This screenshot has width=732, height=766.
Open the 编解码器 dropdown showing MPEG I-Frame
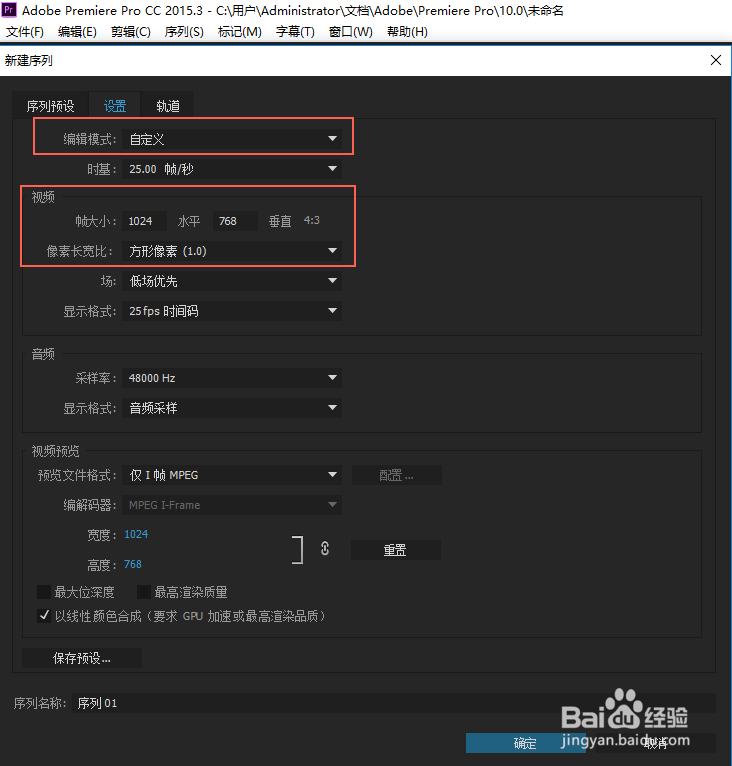232,505
